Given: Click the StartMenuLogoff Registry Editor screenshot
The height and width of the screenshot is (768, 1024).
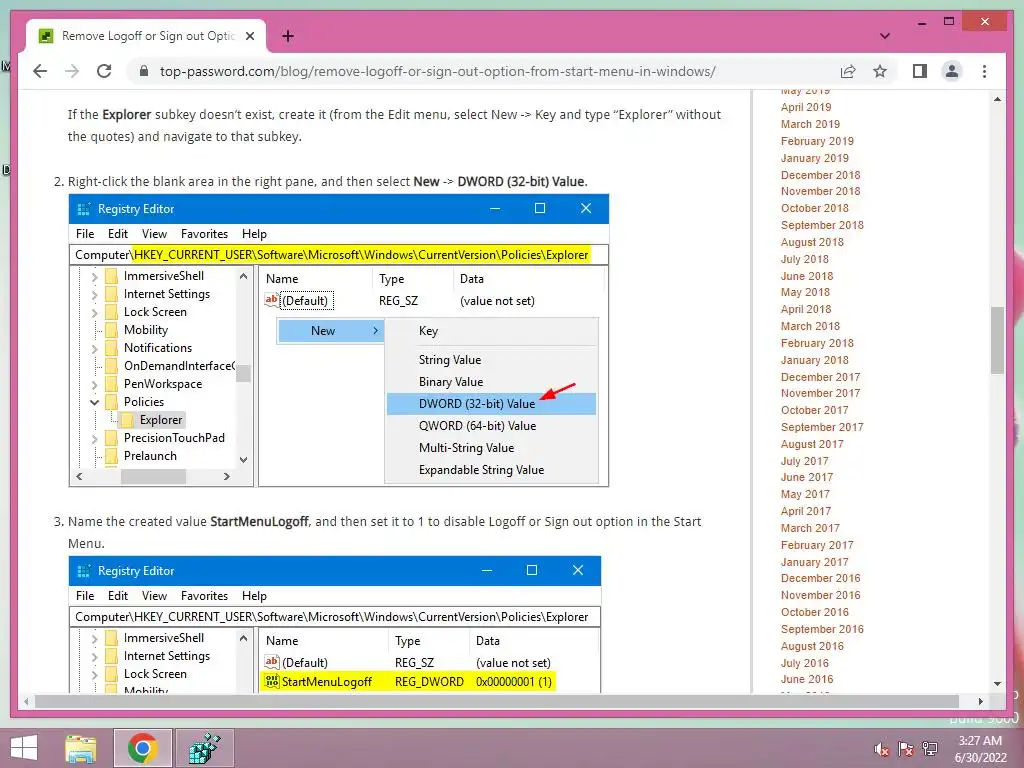Looking at the screenshot, I should click(x=334, y=624).
